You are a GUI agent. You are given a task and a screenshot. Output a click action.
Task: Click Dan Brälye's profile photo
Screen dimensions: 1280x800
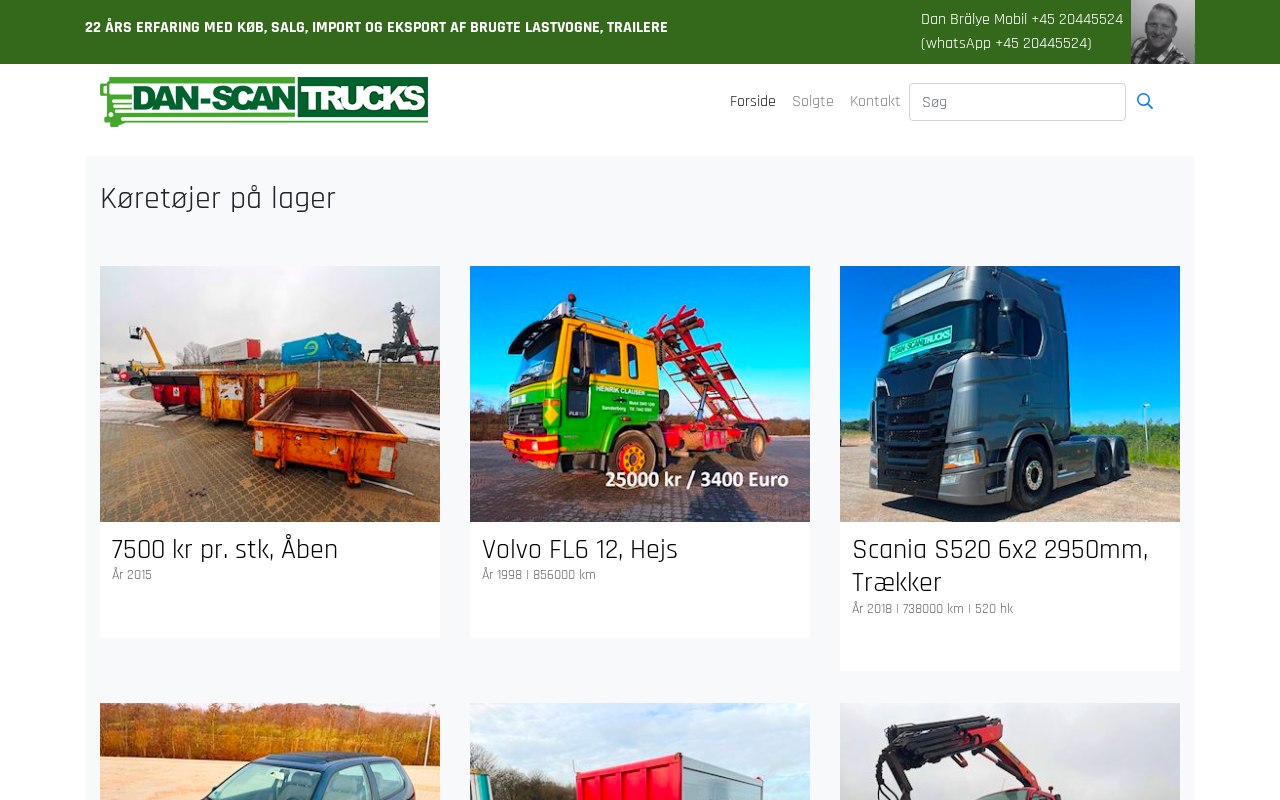tap(1163, 32)
